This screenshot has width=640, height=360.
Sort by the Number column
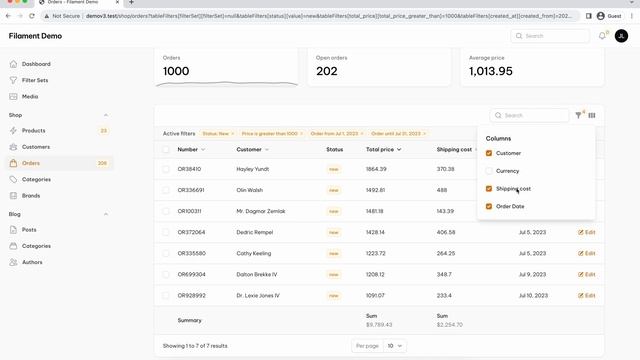point(191,150)
